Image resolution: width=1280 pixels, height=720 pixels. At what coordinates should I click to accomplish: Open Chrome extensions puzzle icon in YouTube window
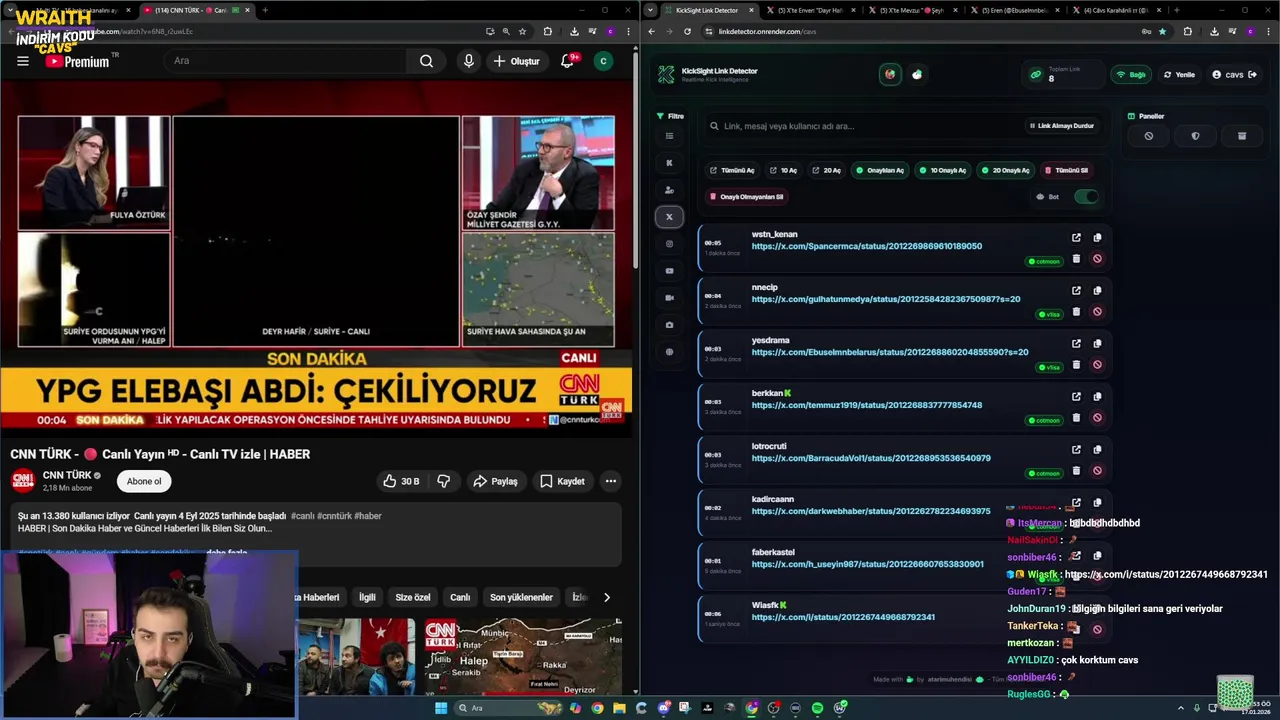click(547, 31)
